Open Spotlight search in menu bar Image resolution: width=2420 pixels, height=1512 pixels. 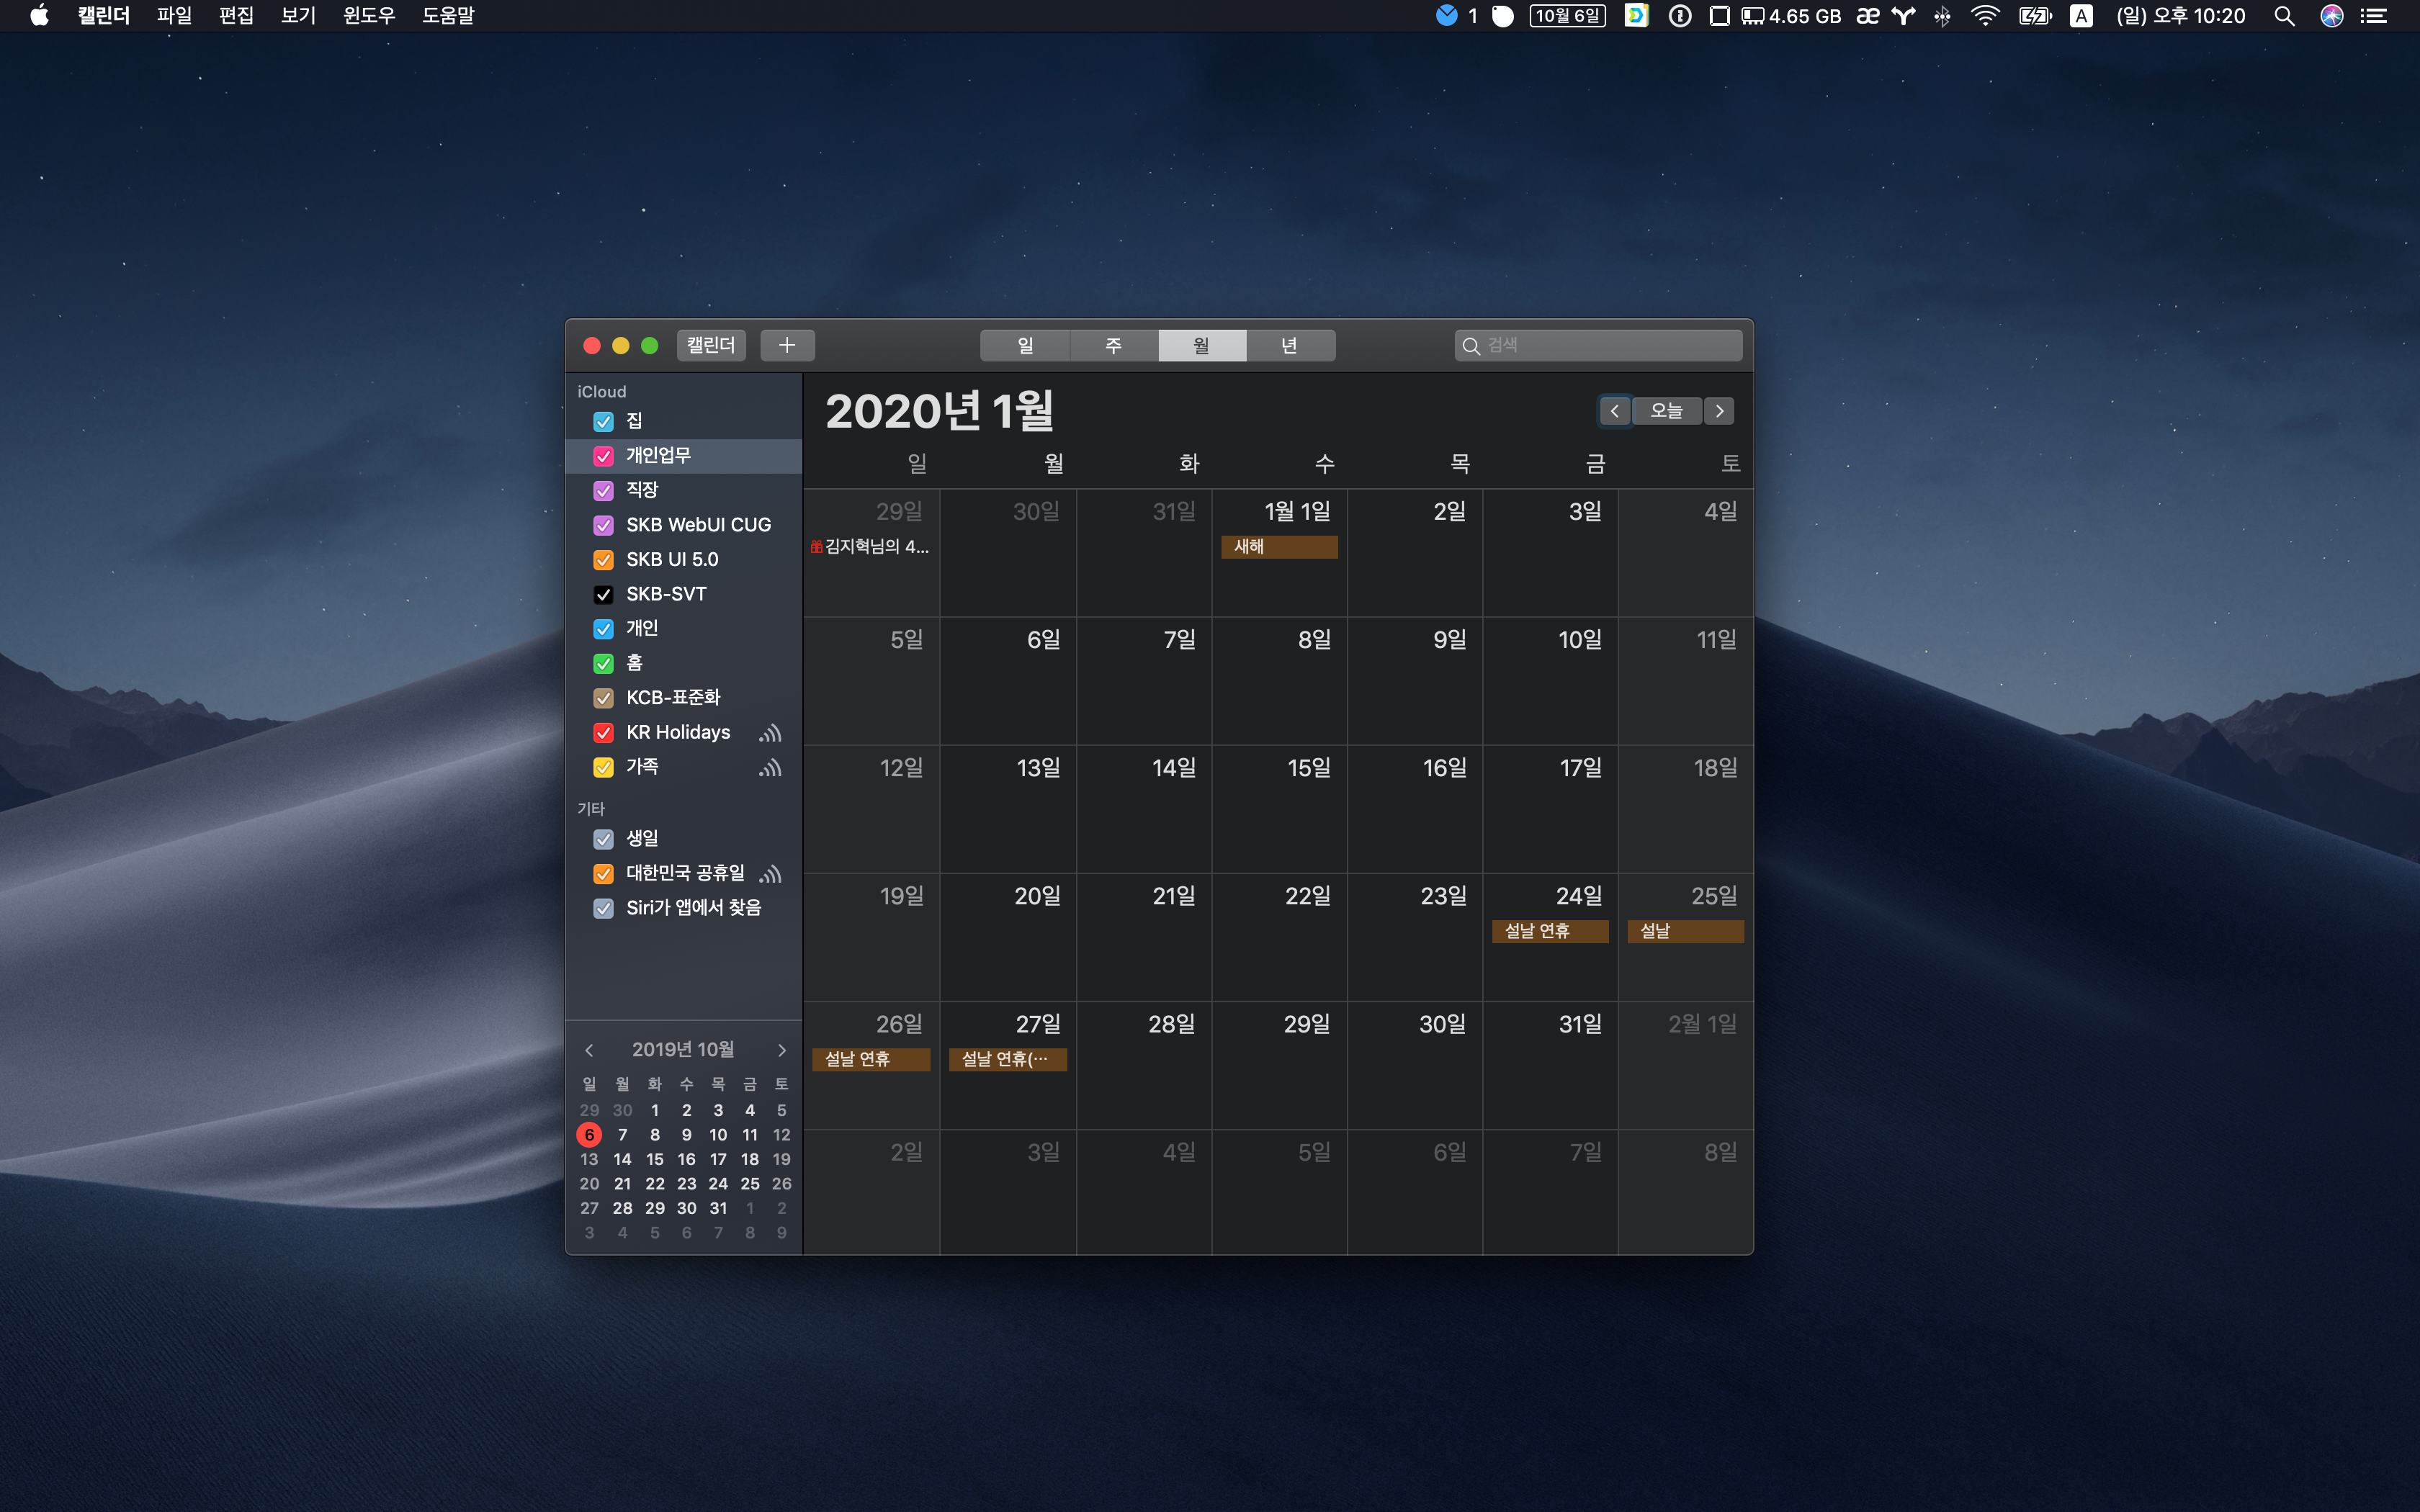tap(2284, 16)
